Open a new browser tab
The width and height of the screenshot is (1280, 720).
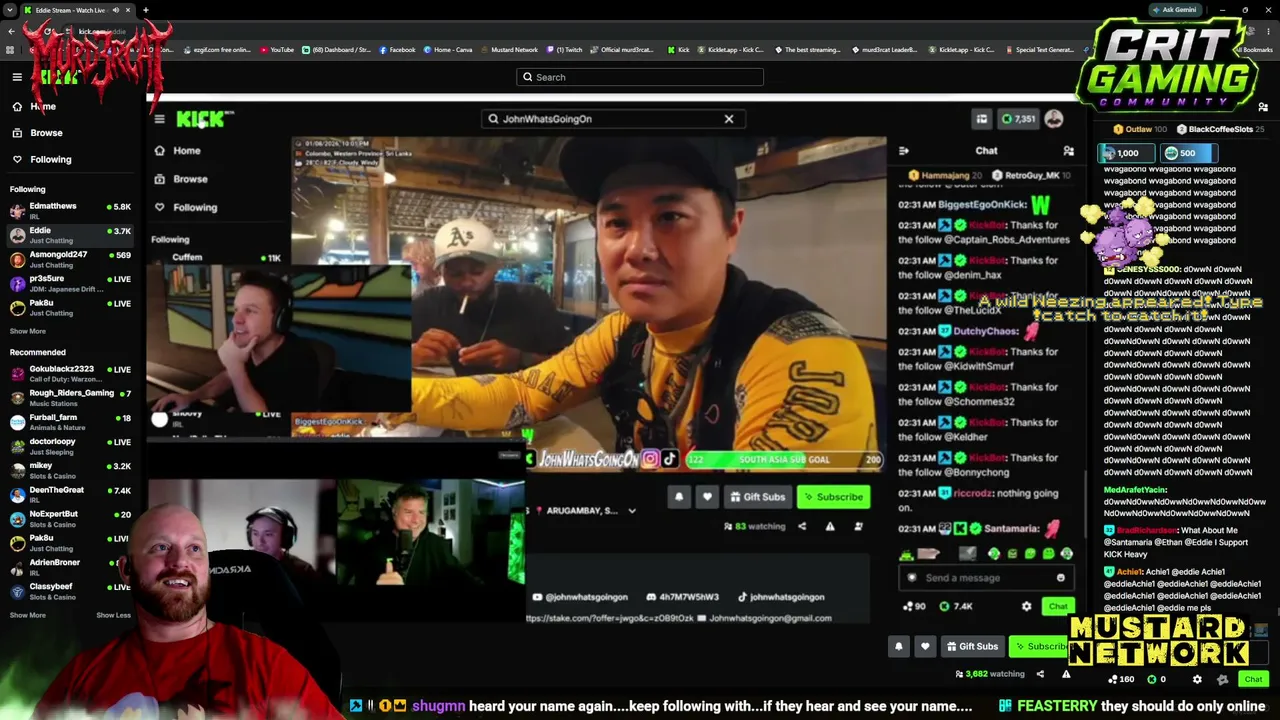145,10
